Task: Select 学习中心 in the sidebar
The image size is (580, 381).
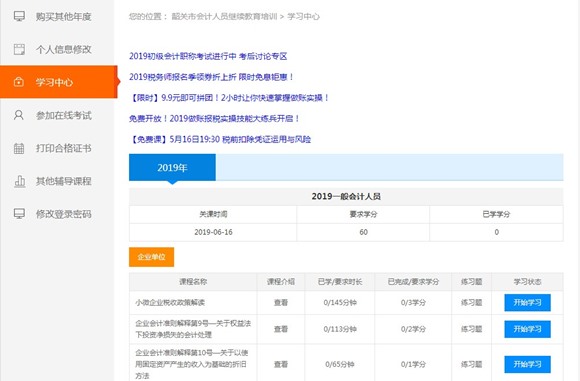Action: (x=58, y=82)
